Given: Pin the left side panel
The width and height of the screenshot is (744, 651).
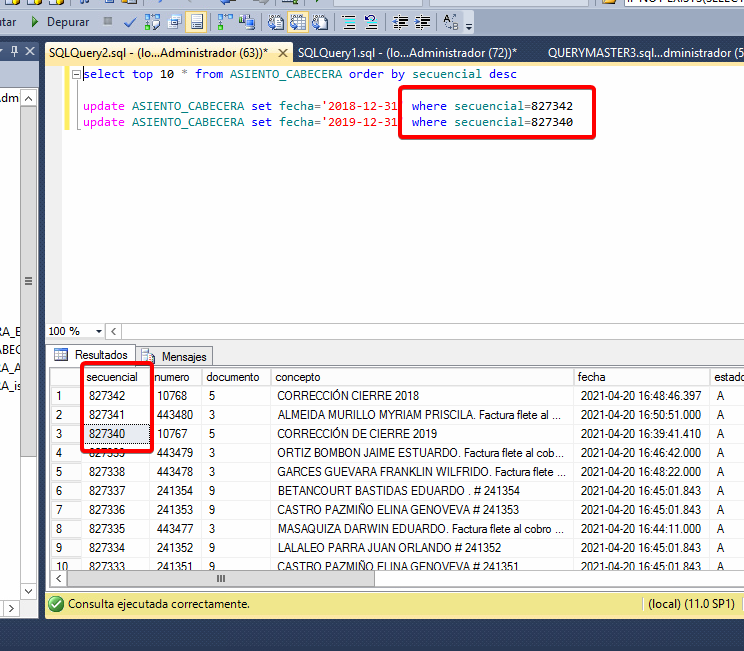Looking at the screenshot, I should coord(14,51).
